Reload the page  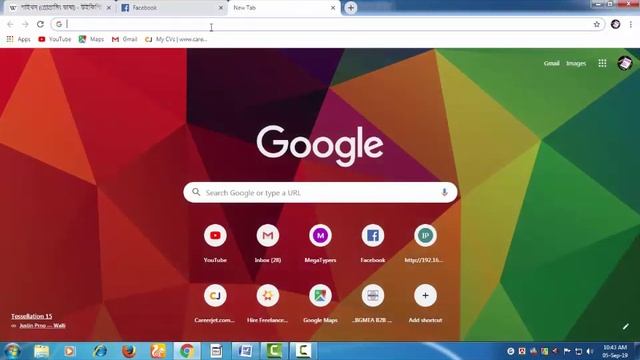point(40,24)
